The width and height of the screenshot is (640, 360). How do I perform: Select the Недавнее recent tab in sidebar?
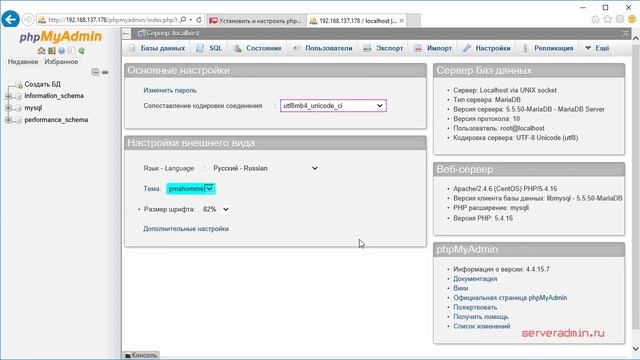[x=23, y=62]
